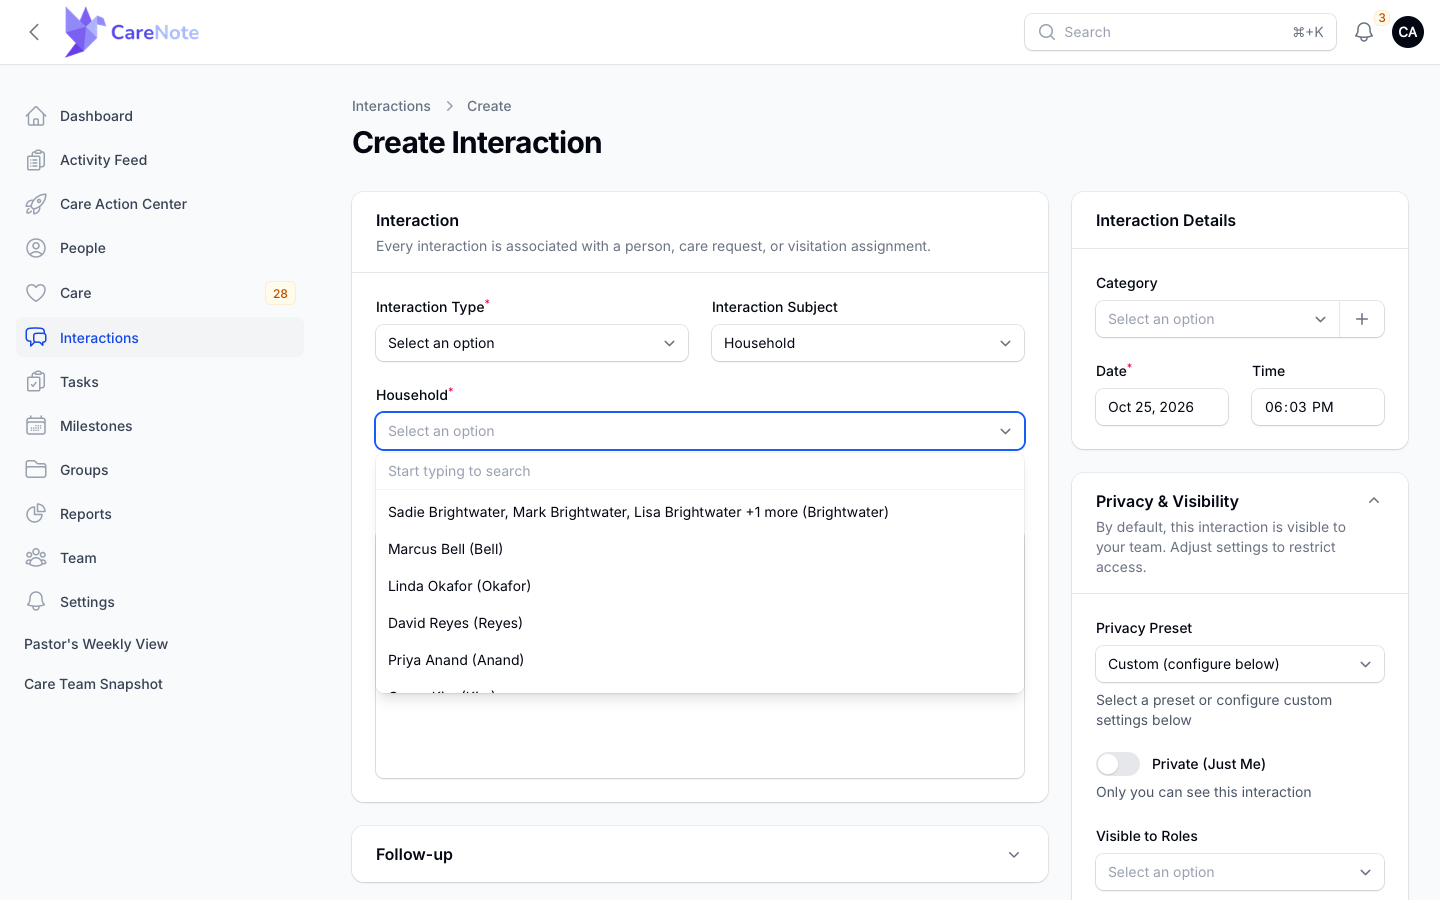
Task: Click the Groups folder icon
Action: click(x=36, y=470)
